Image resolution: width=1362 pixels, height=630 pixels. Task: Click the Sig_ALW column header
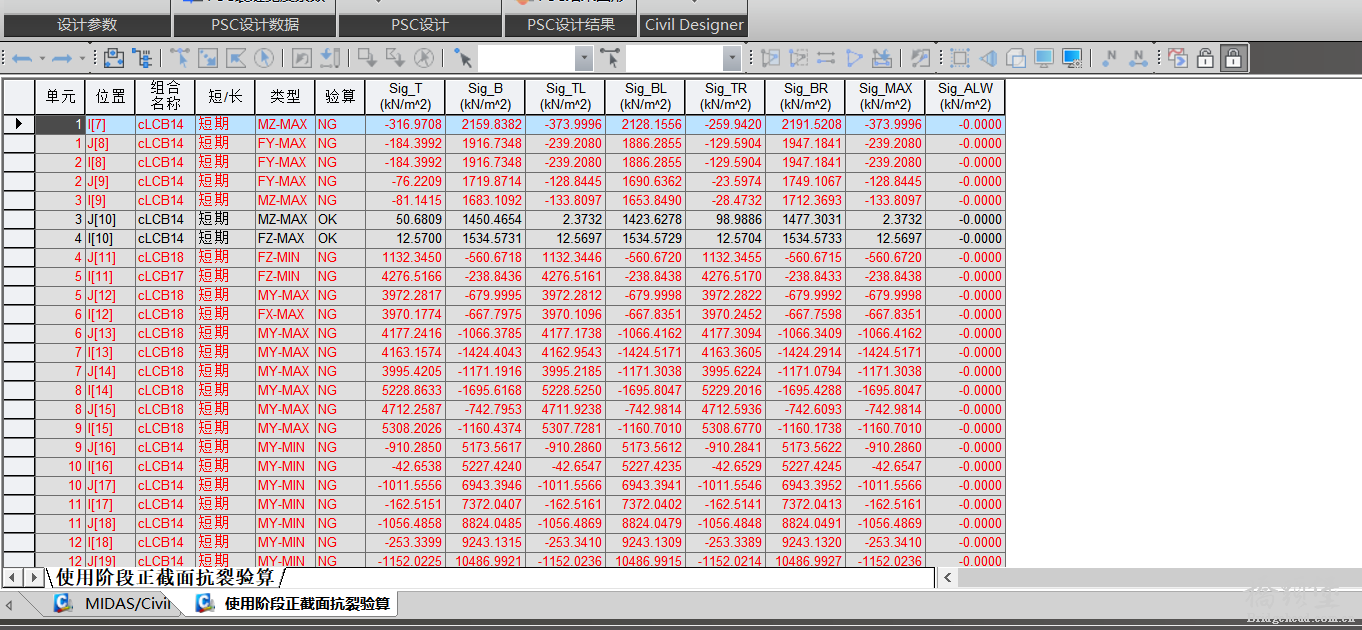pyautogui.click(x=965, y=97)
